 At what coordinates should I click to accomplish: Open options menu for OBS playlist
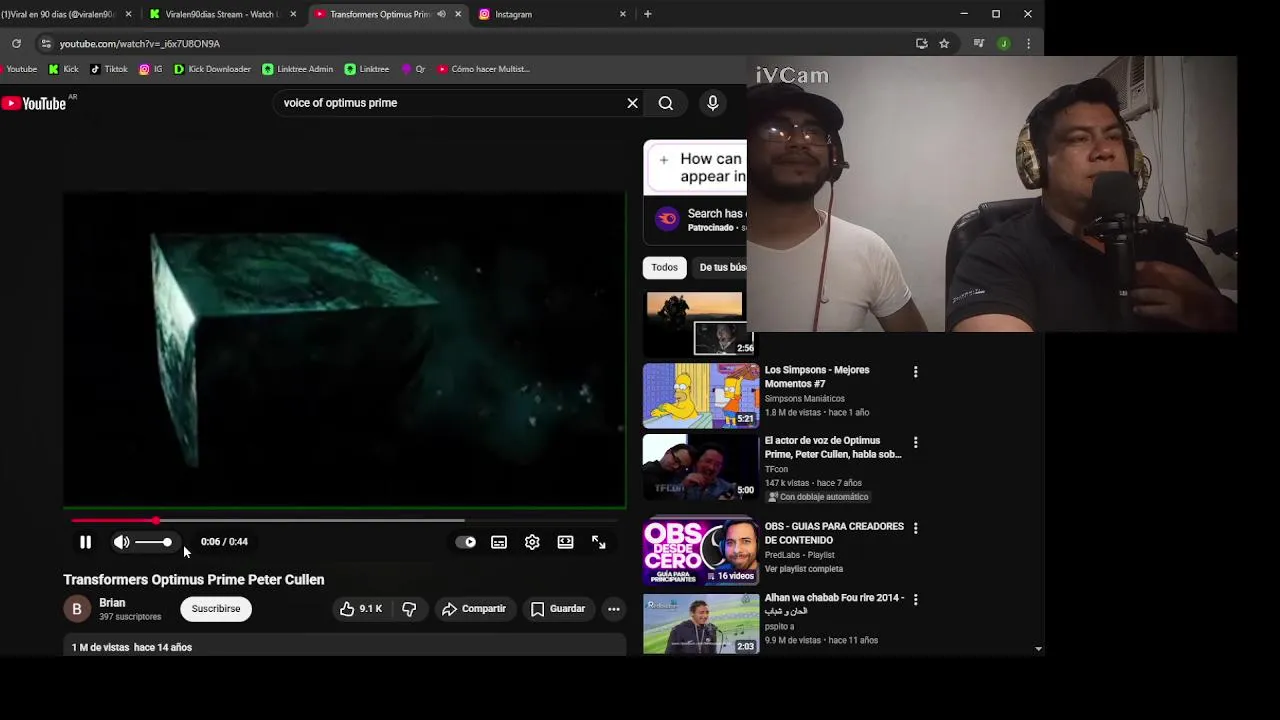click(x=915, y=528)
